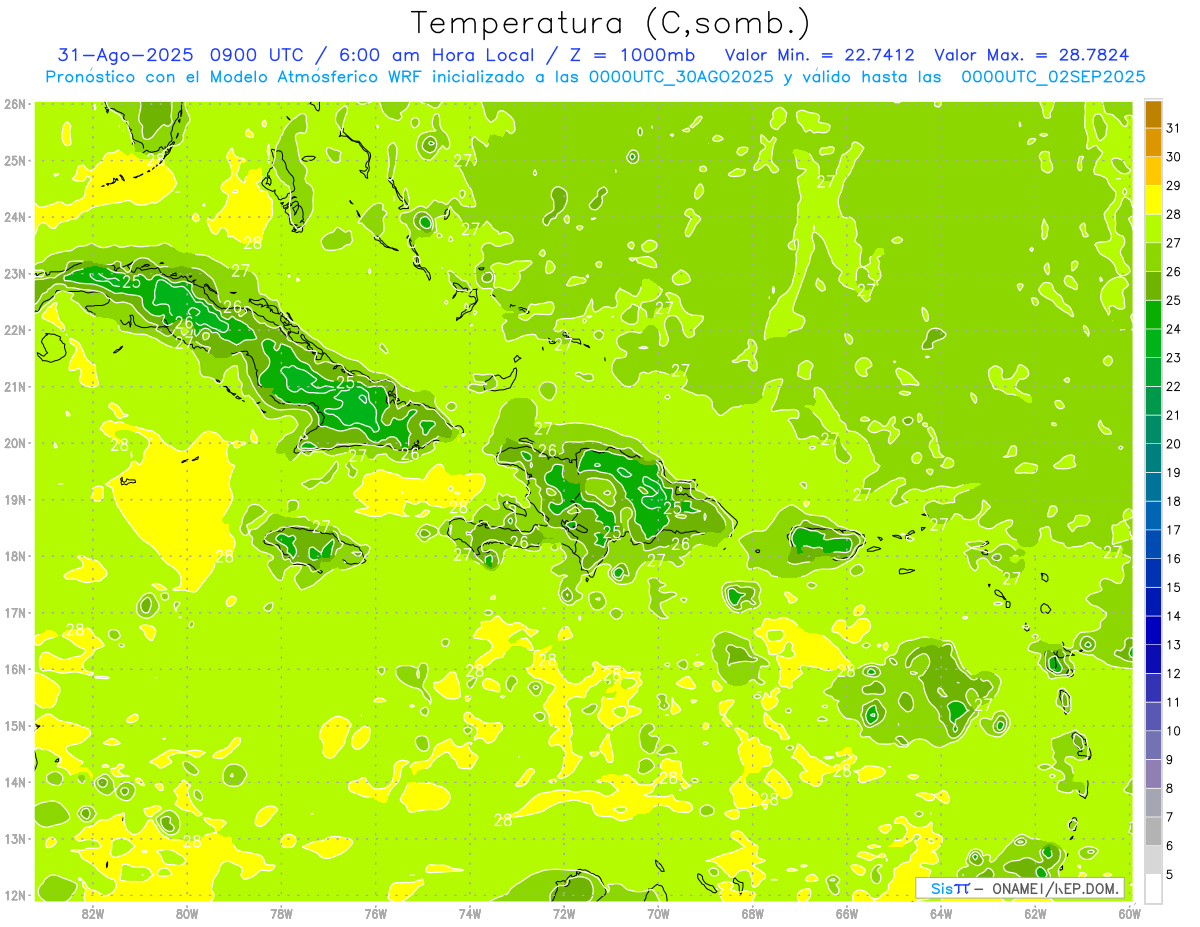Click the brown top swatch above 31

coord(1153,114)
